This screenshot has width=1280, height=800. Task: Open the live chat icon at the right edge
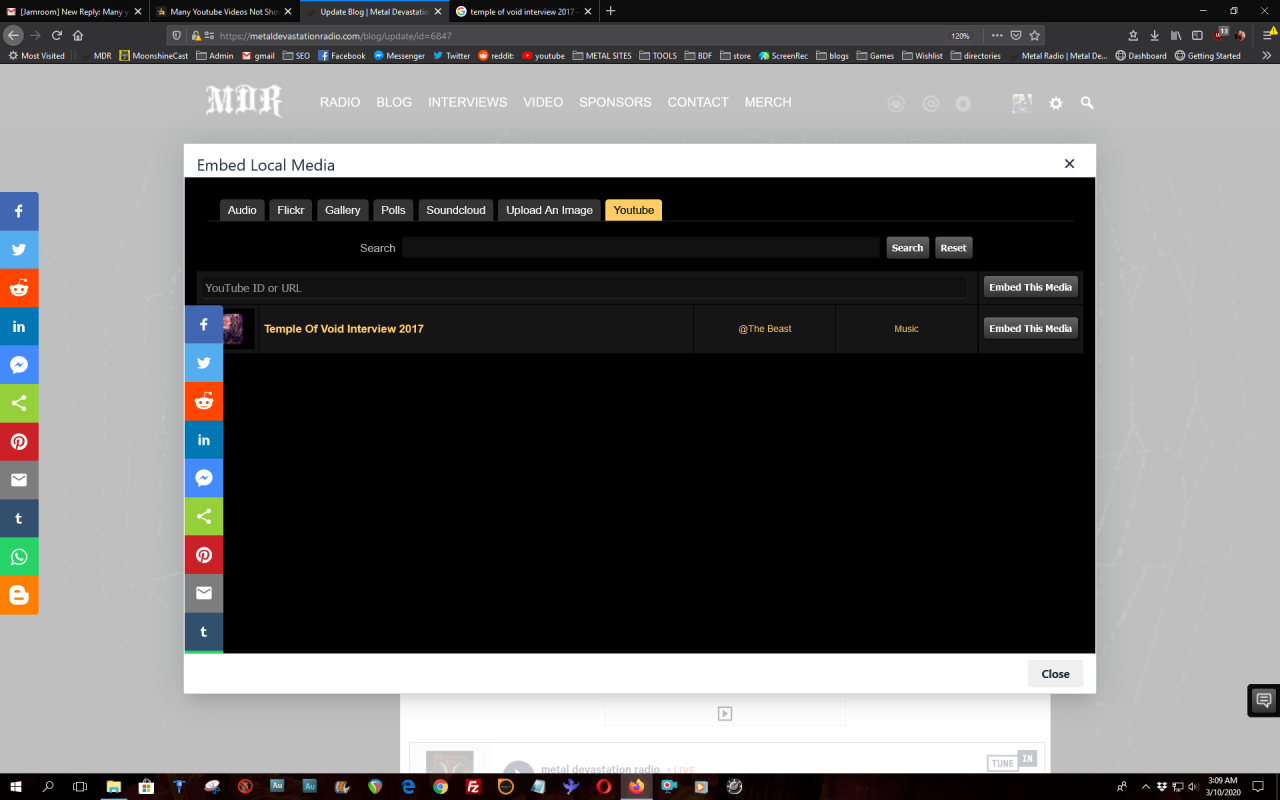1264,700
